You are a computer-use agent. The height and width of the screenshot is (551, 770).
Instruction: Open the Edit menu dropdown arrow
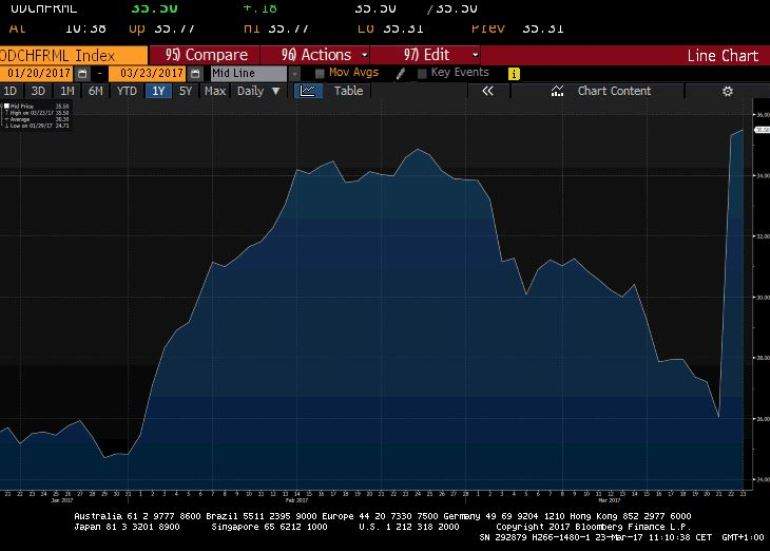[475, 55]
